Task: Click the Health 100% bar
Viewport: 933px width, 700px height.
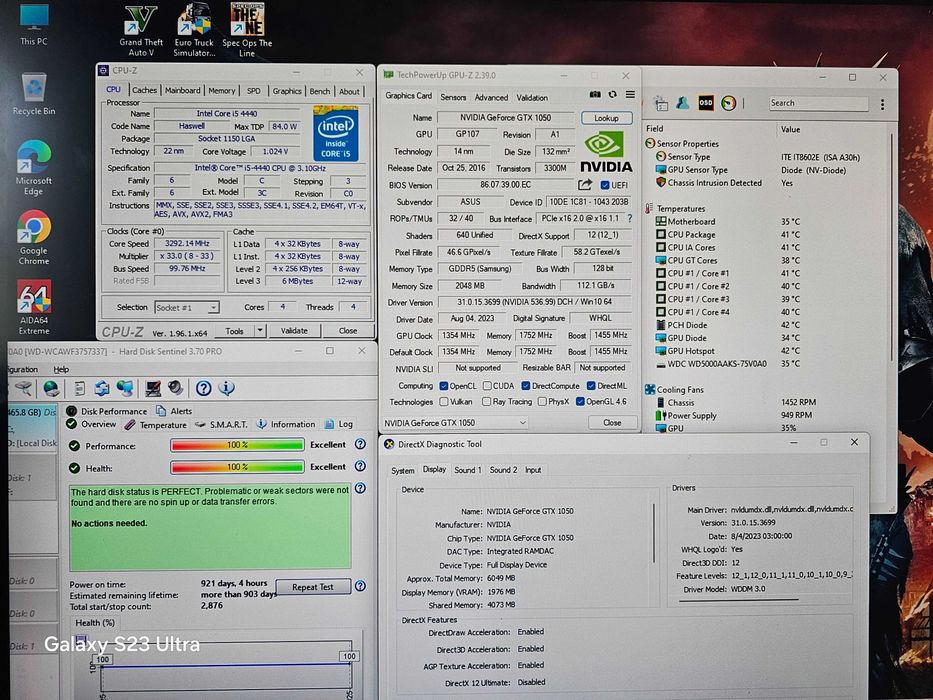Action: pos(237,467)
